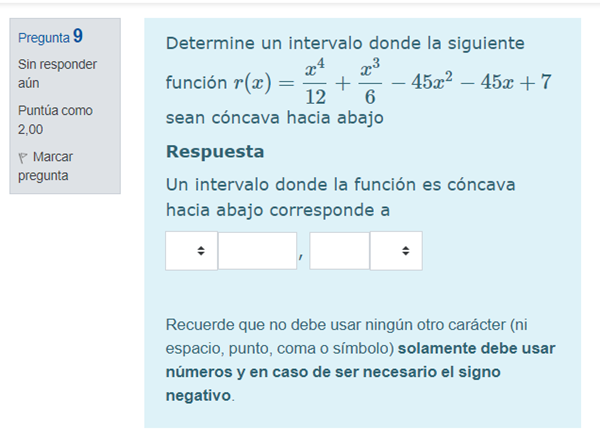Focus the first interval endpoint input
Viewport: 600px width, 445px height.
point(257,251)
